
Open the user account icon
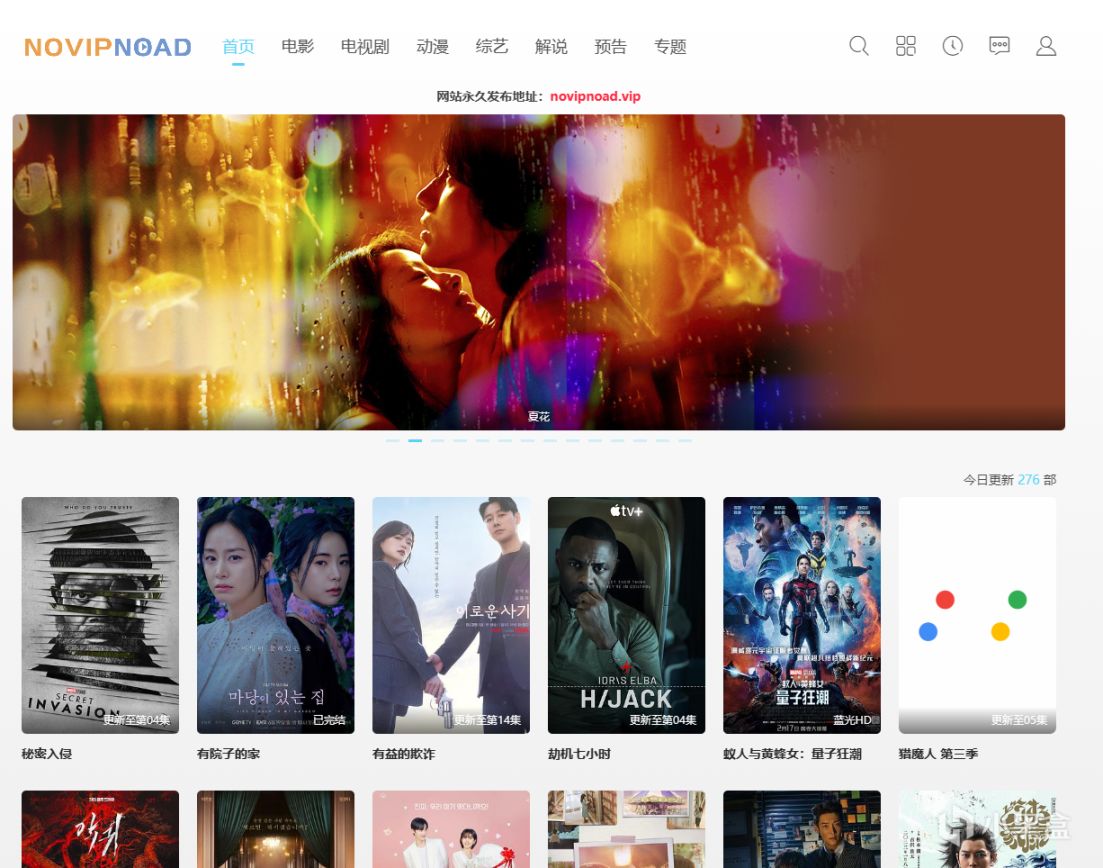coord(1046,46)
